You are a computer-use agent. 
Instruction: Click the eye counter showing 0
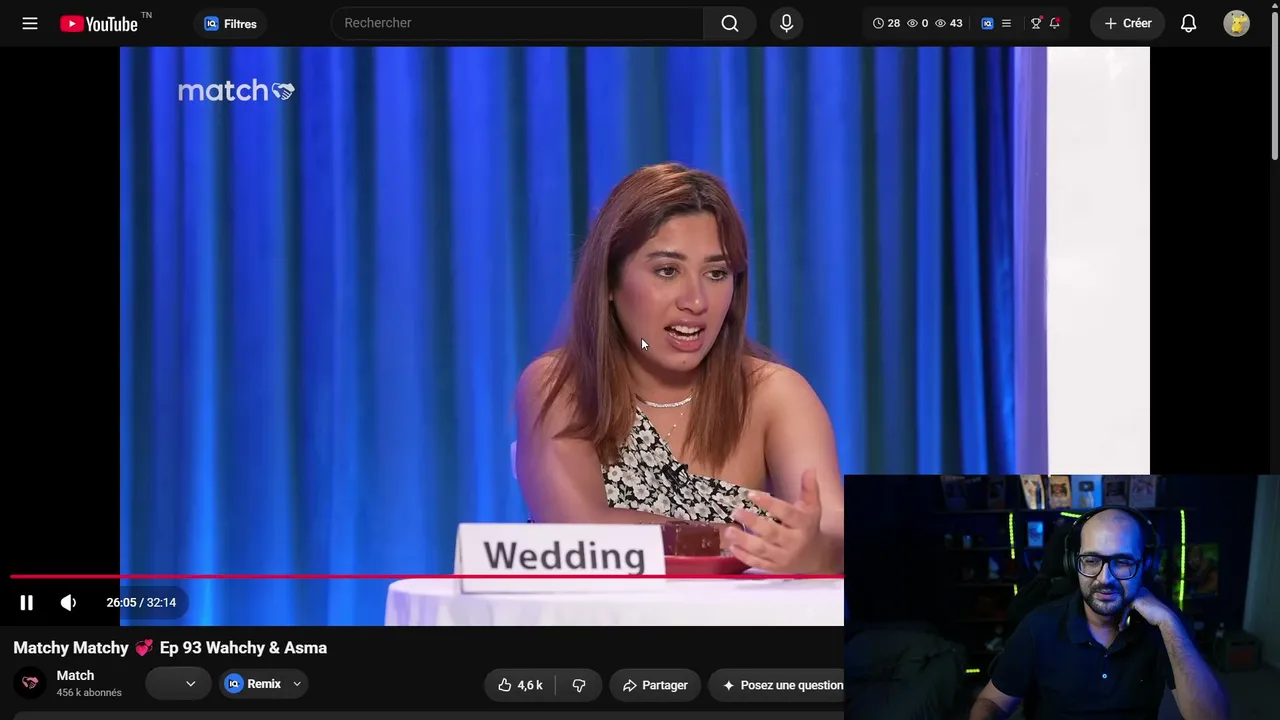[917, 23]
